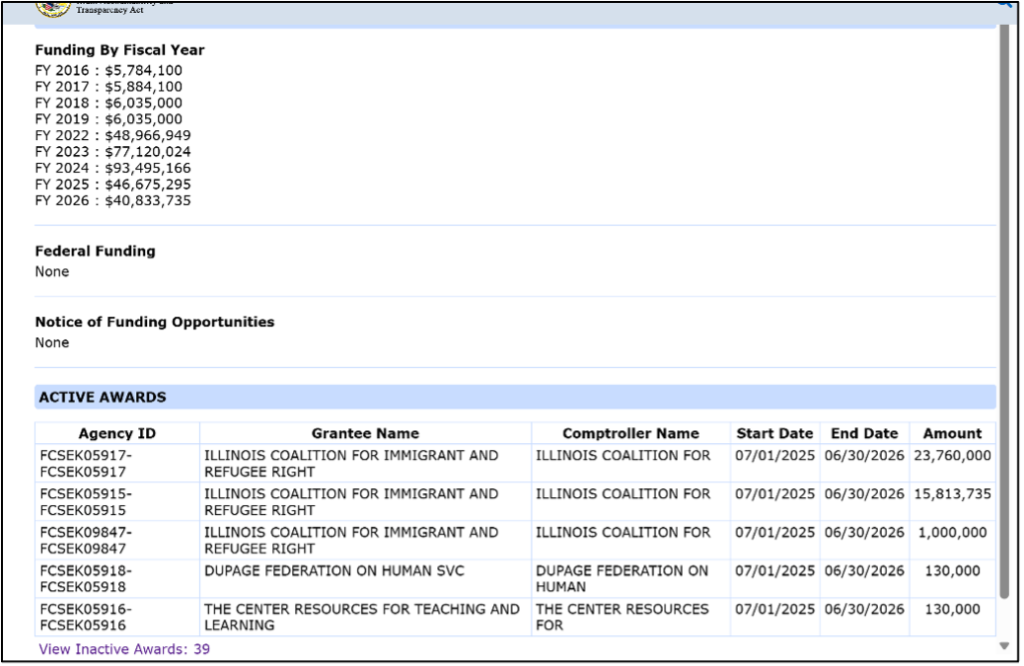1024x666 pixels.
Task: Click the Notice of Funding Opportunities heading
Action: 155,322
